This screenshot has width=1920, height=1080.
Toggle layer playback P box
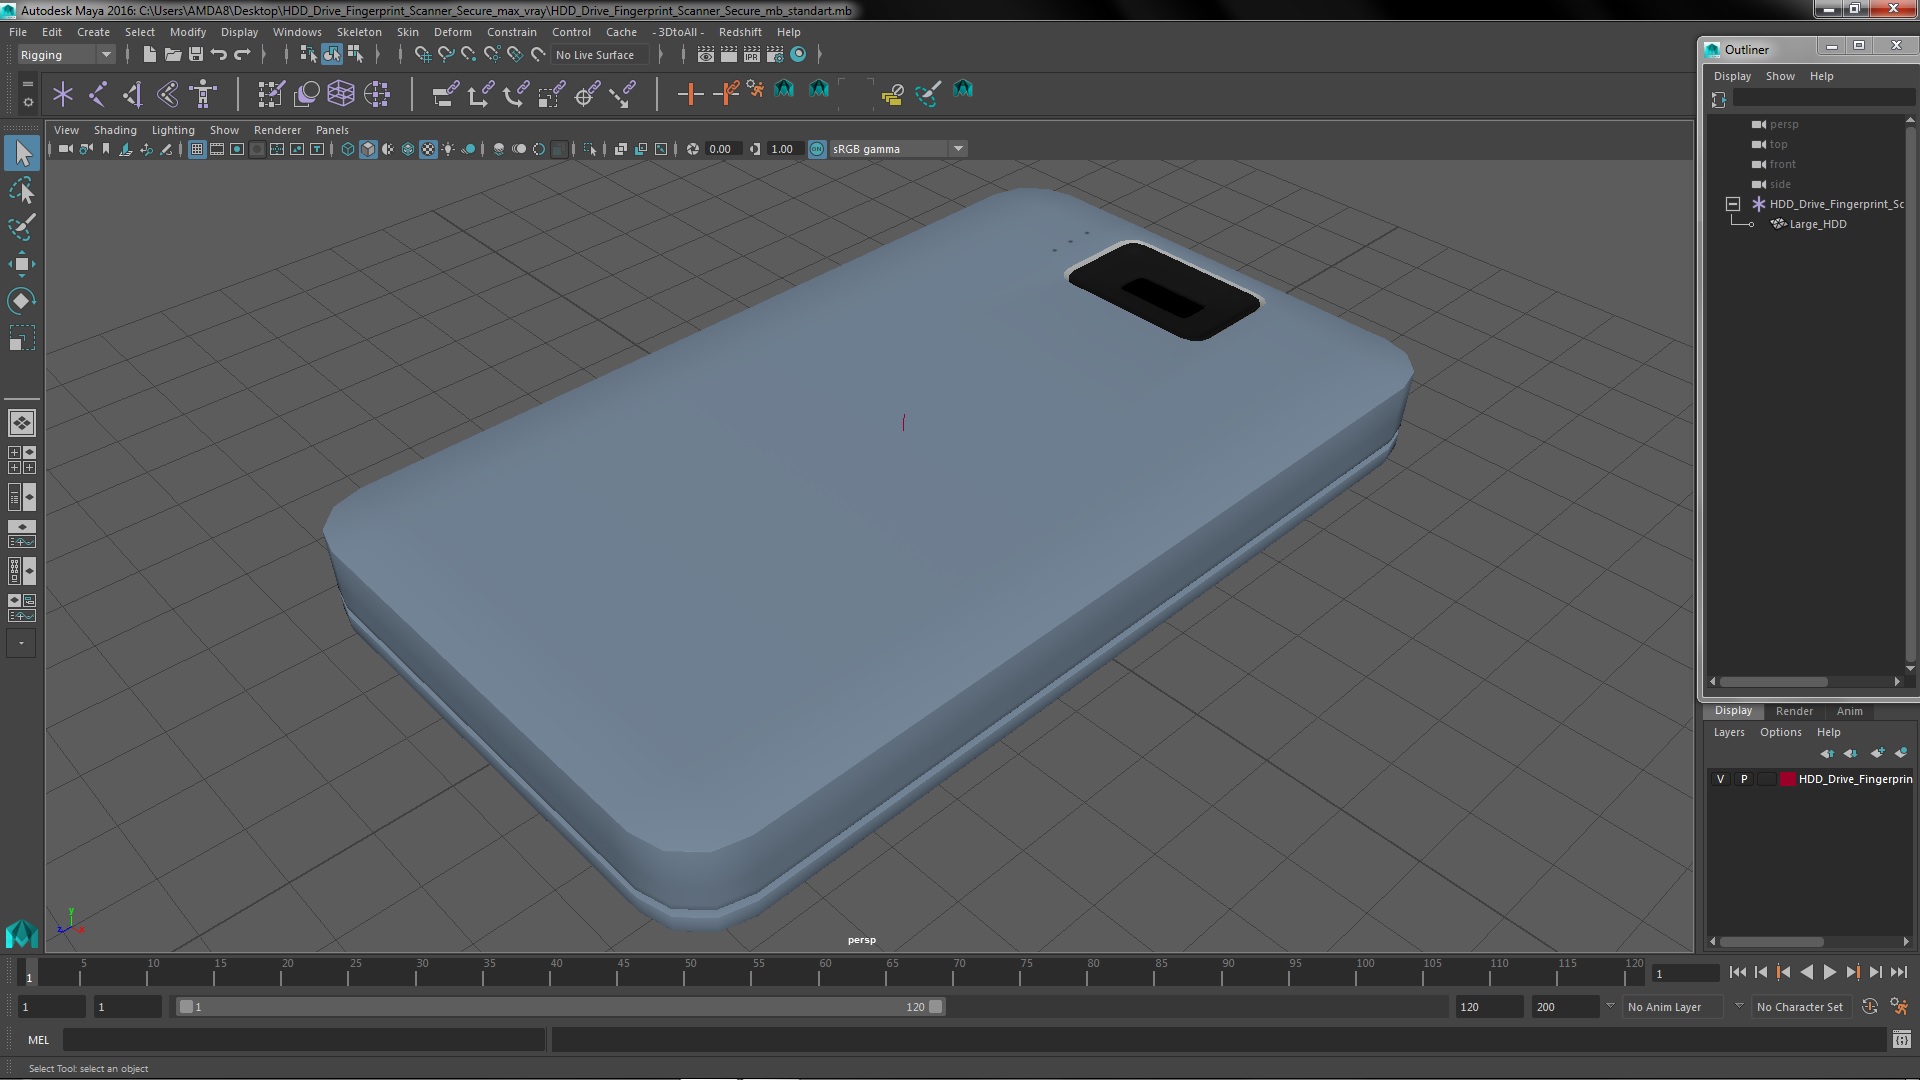point(1744,779)
